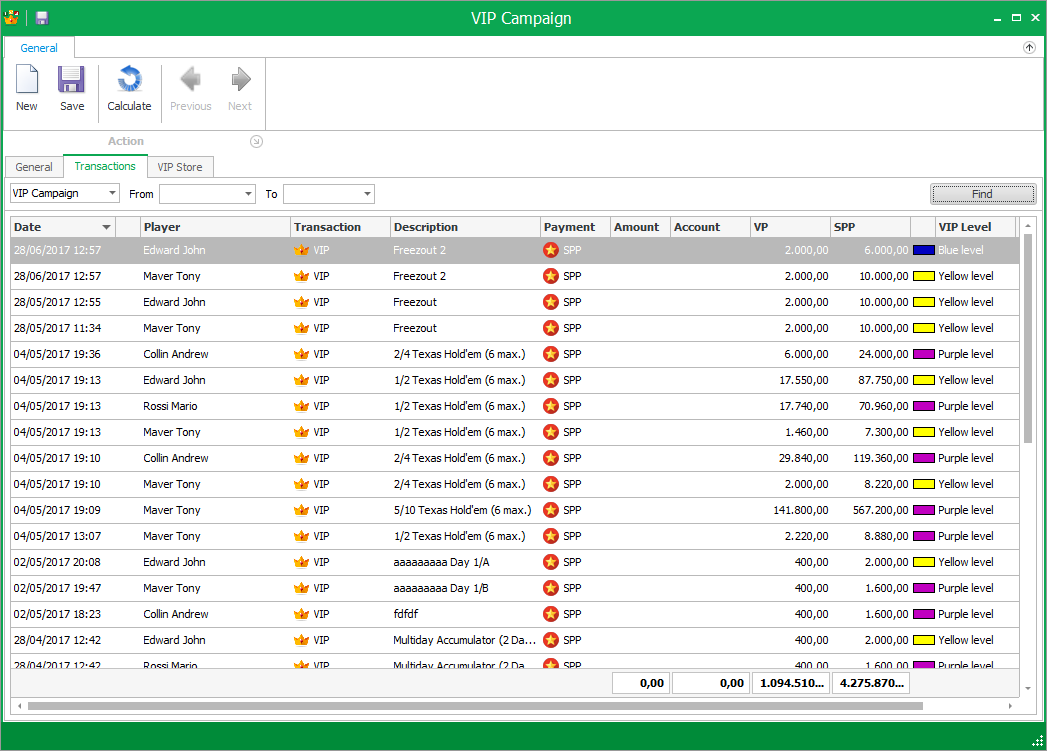Click the Previous arrow icon
Viewport: 1047px width, 751px height.
(190, 80)
